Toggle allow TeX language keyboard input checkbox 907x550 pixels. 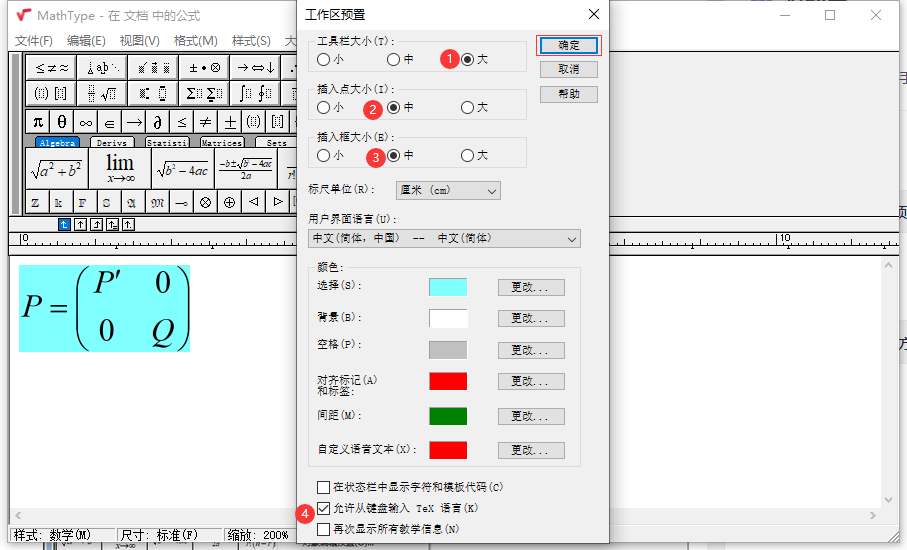323,508
